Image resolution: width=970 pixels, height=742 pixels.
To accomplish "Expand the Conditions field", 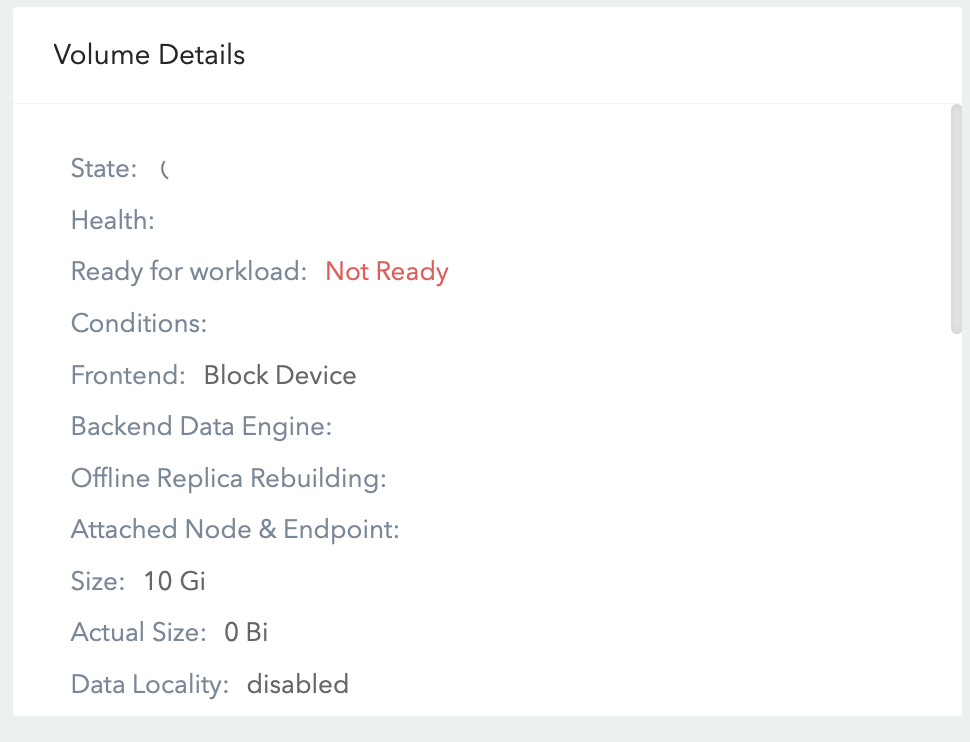I will point(138,323).
